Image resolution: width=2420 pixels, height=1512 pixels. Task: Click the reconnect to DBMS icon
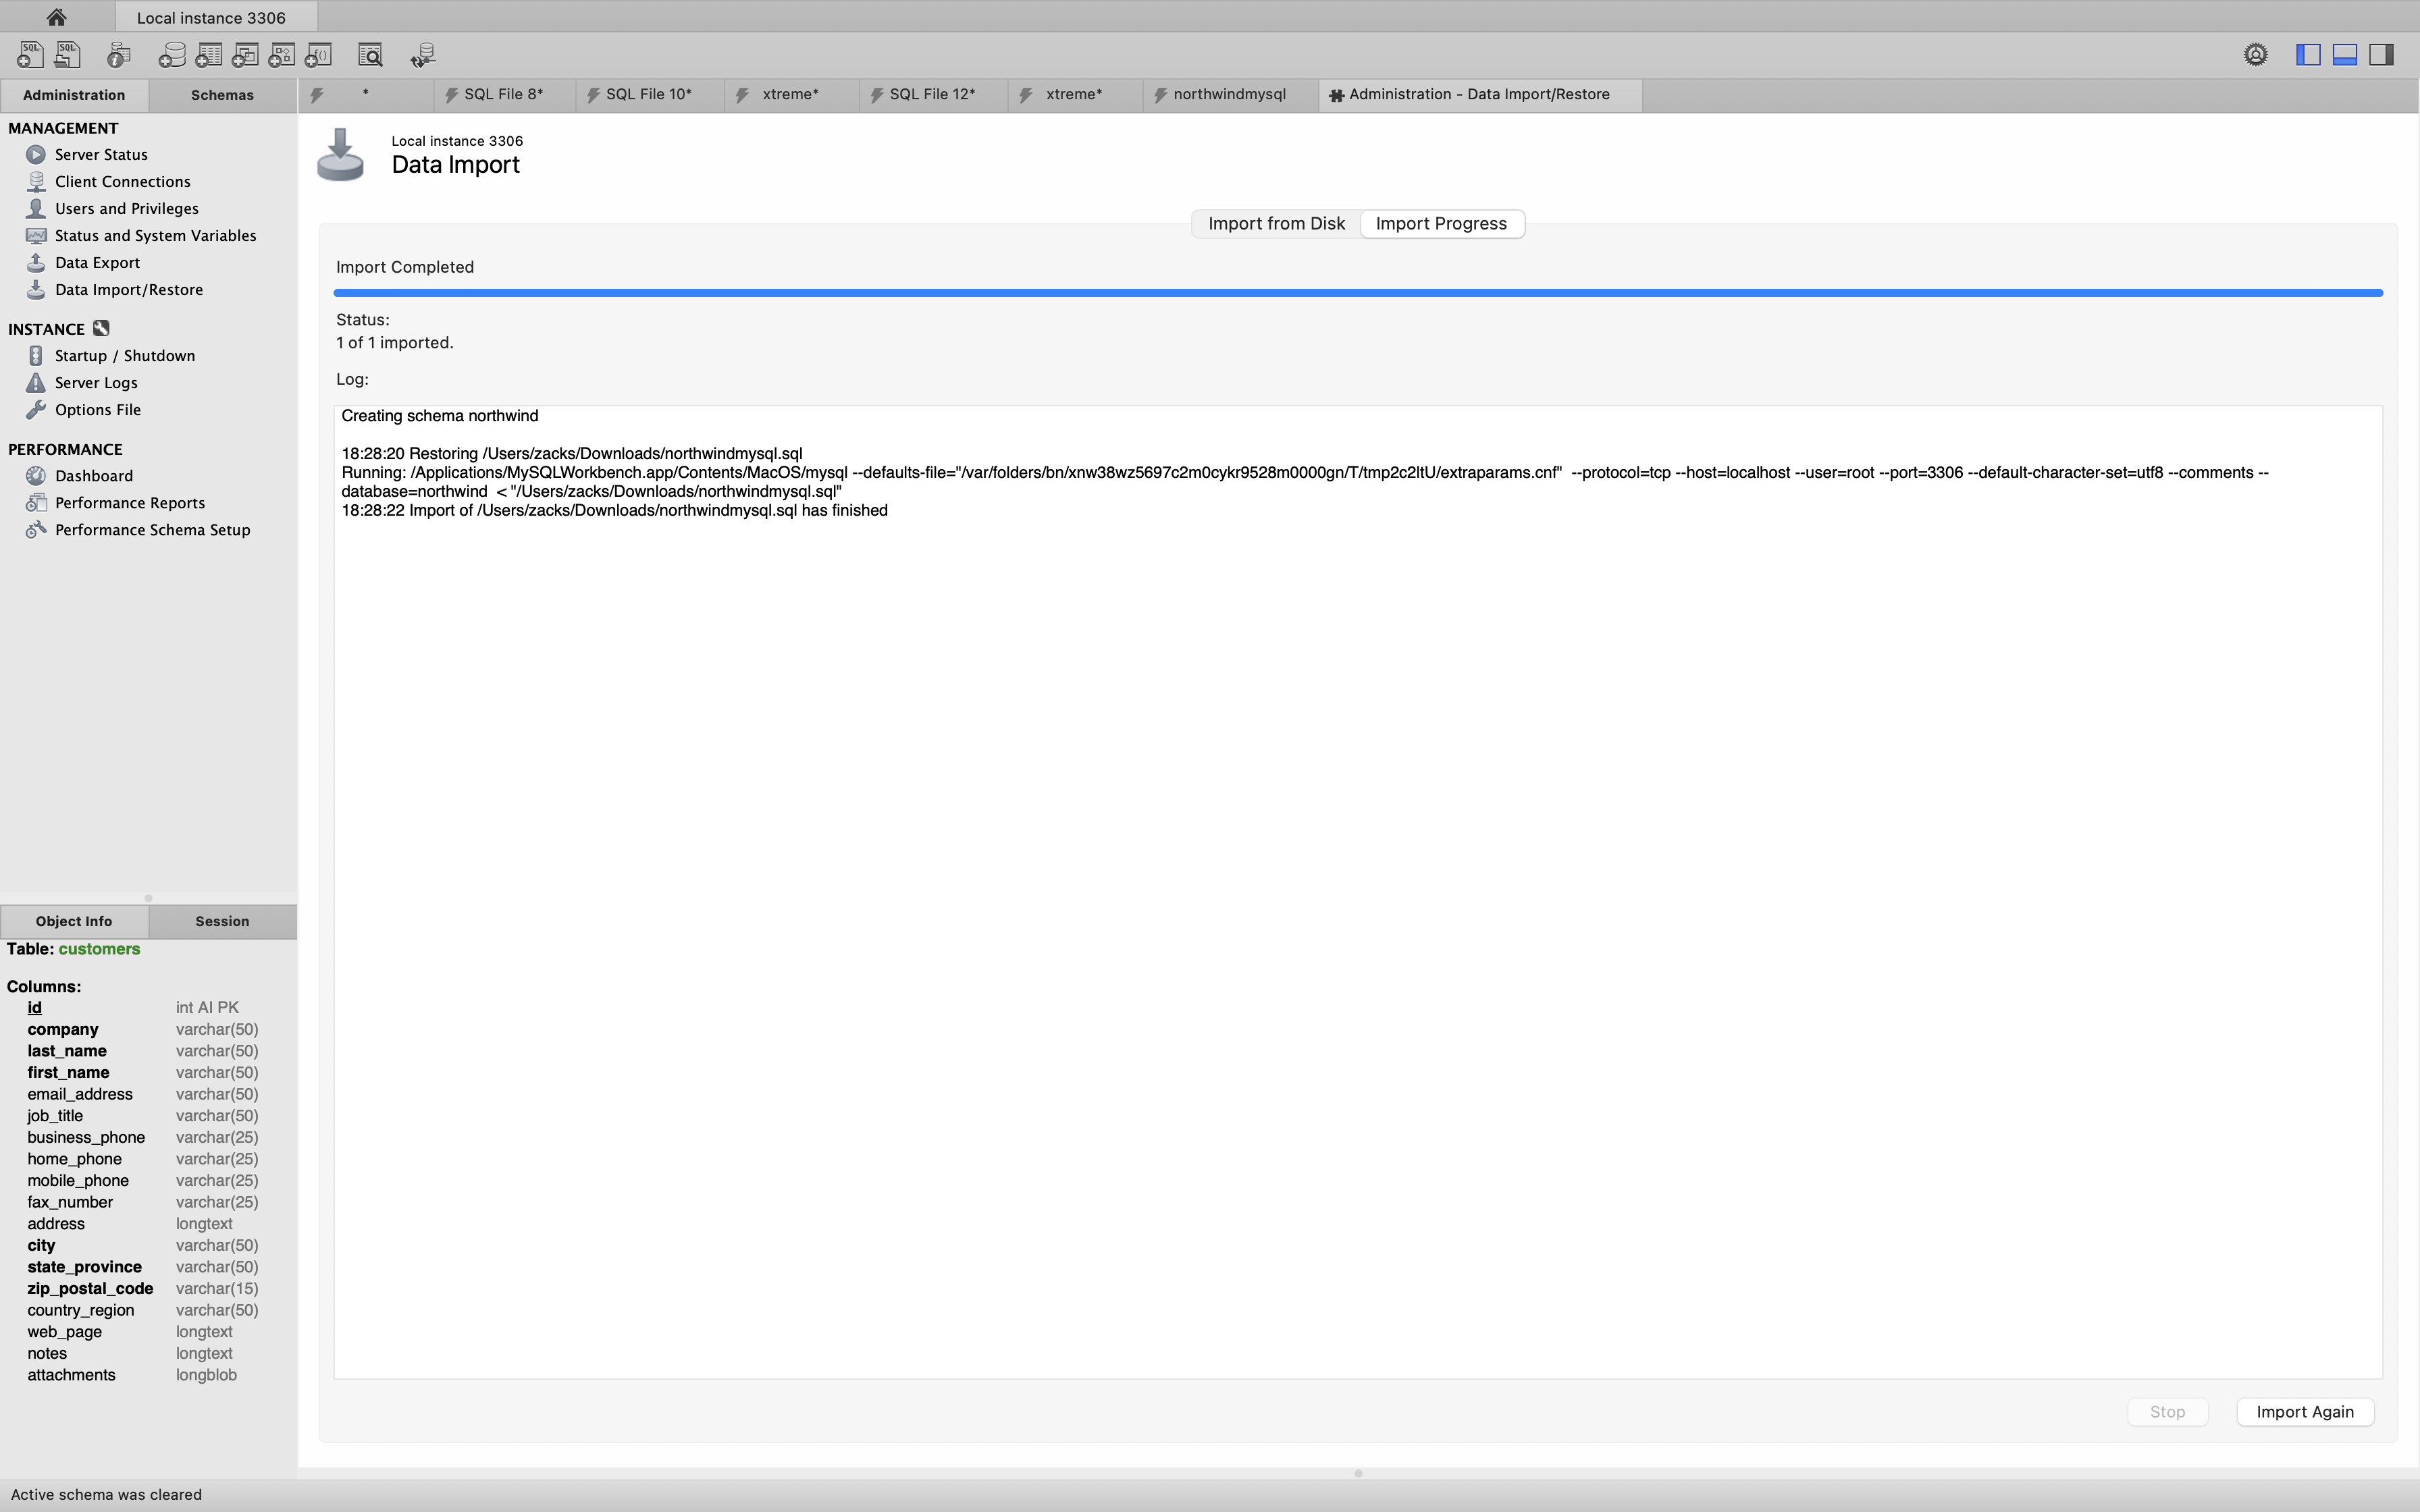pyautogui.click(x=423, y=55)
